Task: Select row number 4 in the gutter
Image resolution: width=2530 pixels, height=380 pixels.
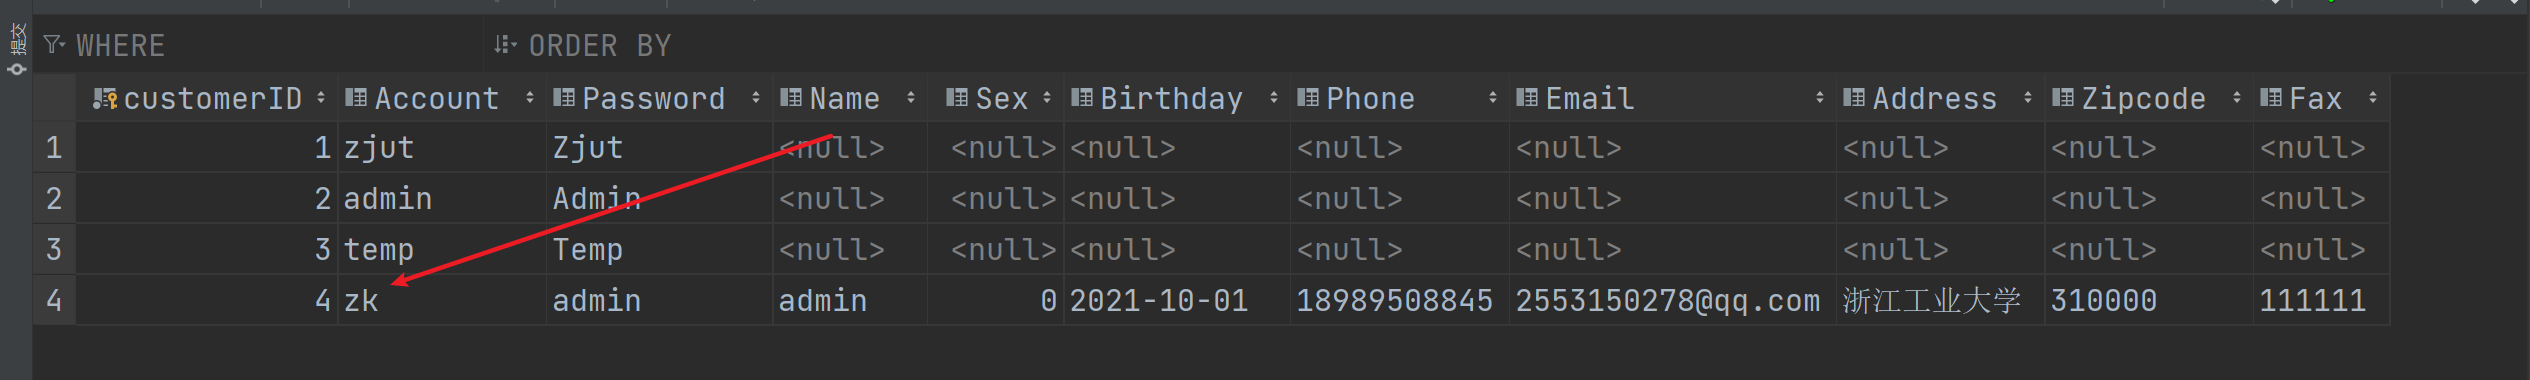Action: (54, 300)
